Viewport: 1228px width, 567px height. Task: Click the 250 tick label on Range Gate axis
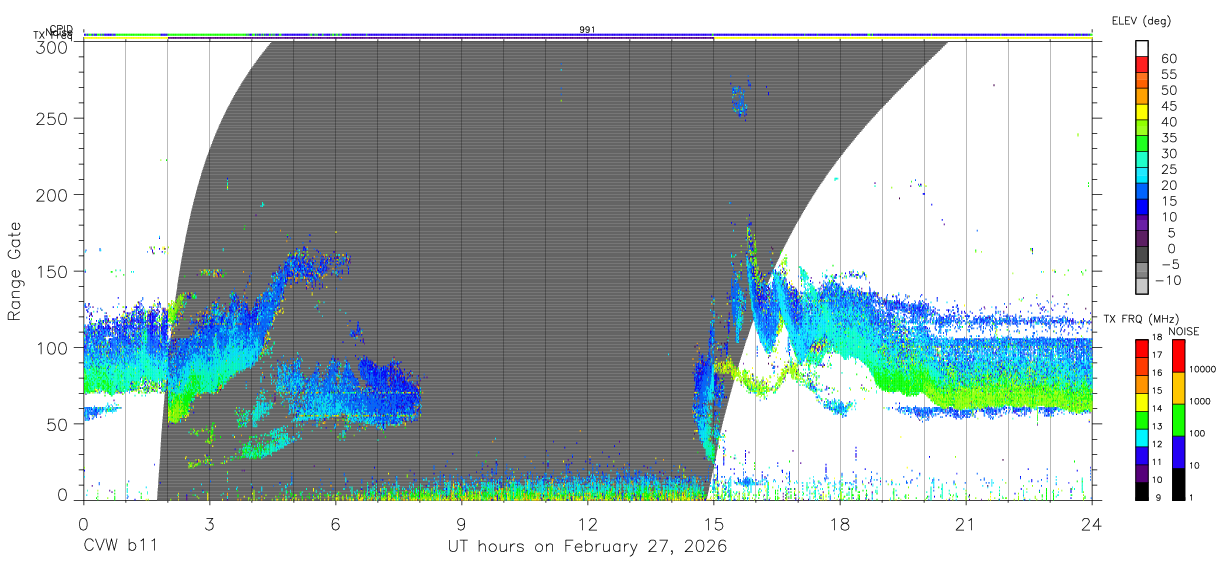[52, 118]
